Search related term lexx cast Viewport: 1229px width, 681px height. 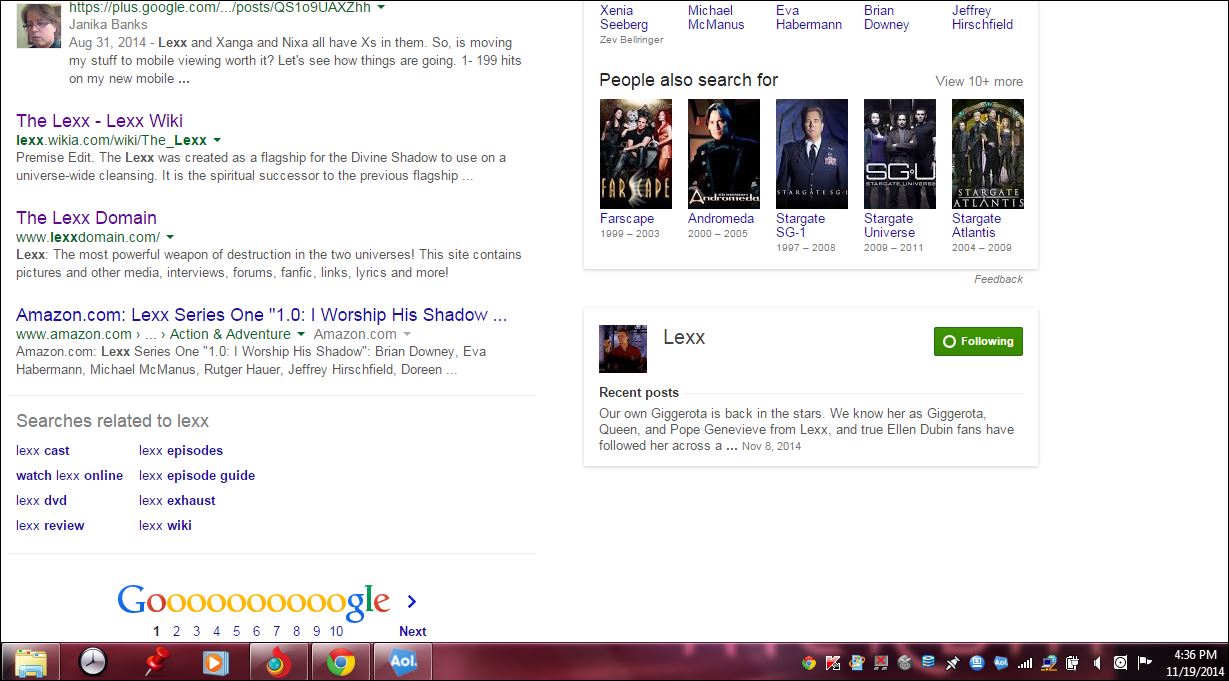[43, 450]
